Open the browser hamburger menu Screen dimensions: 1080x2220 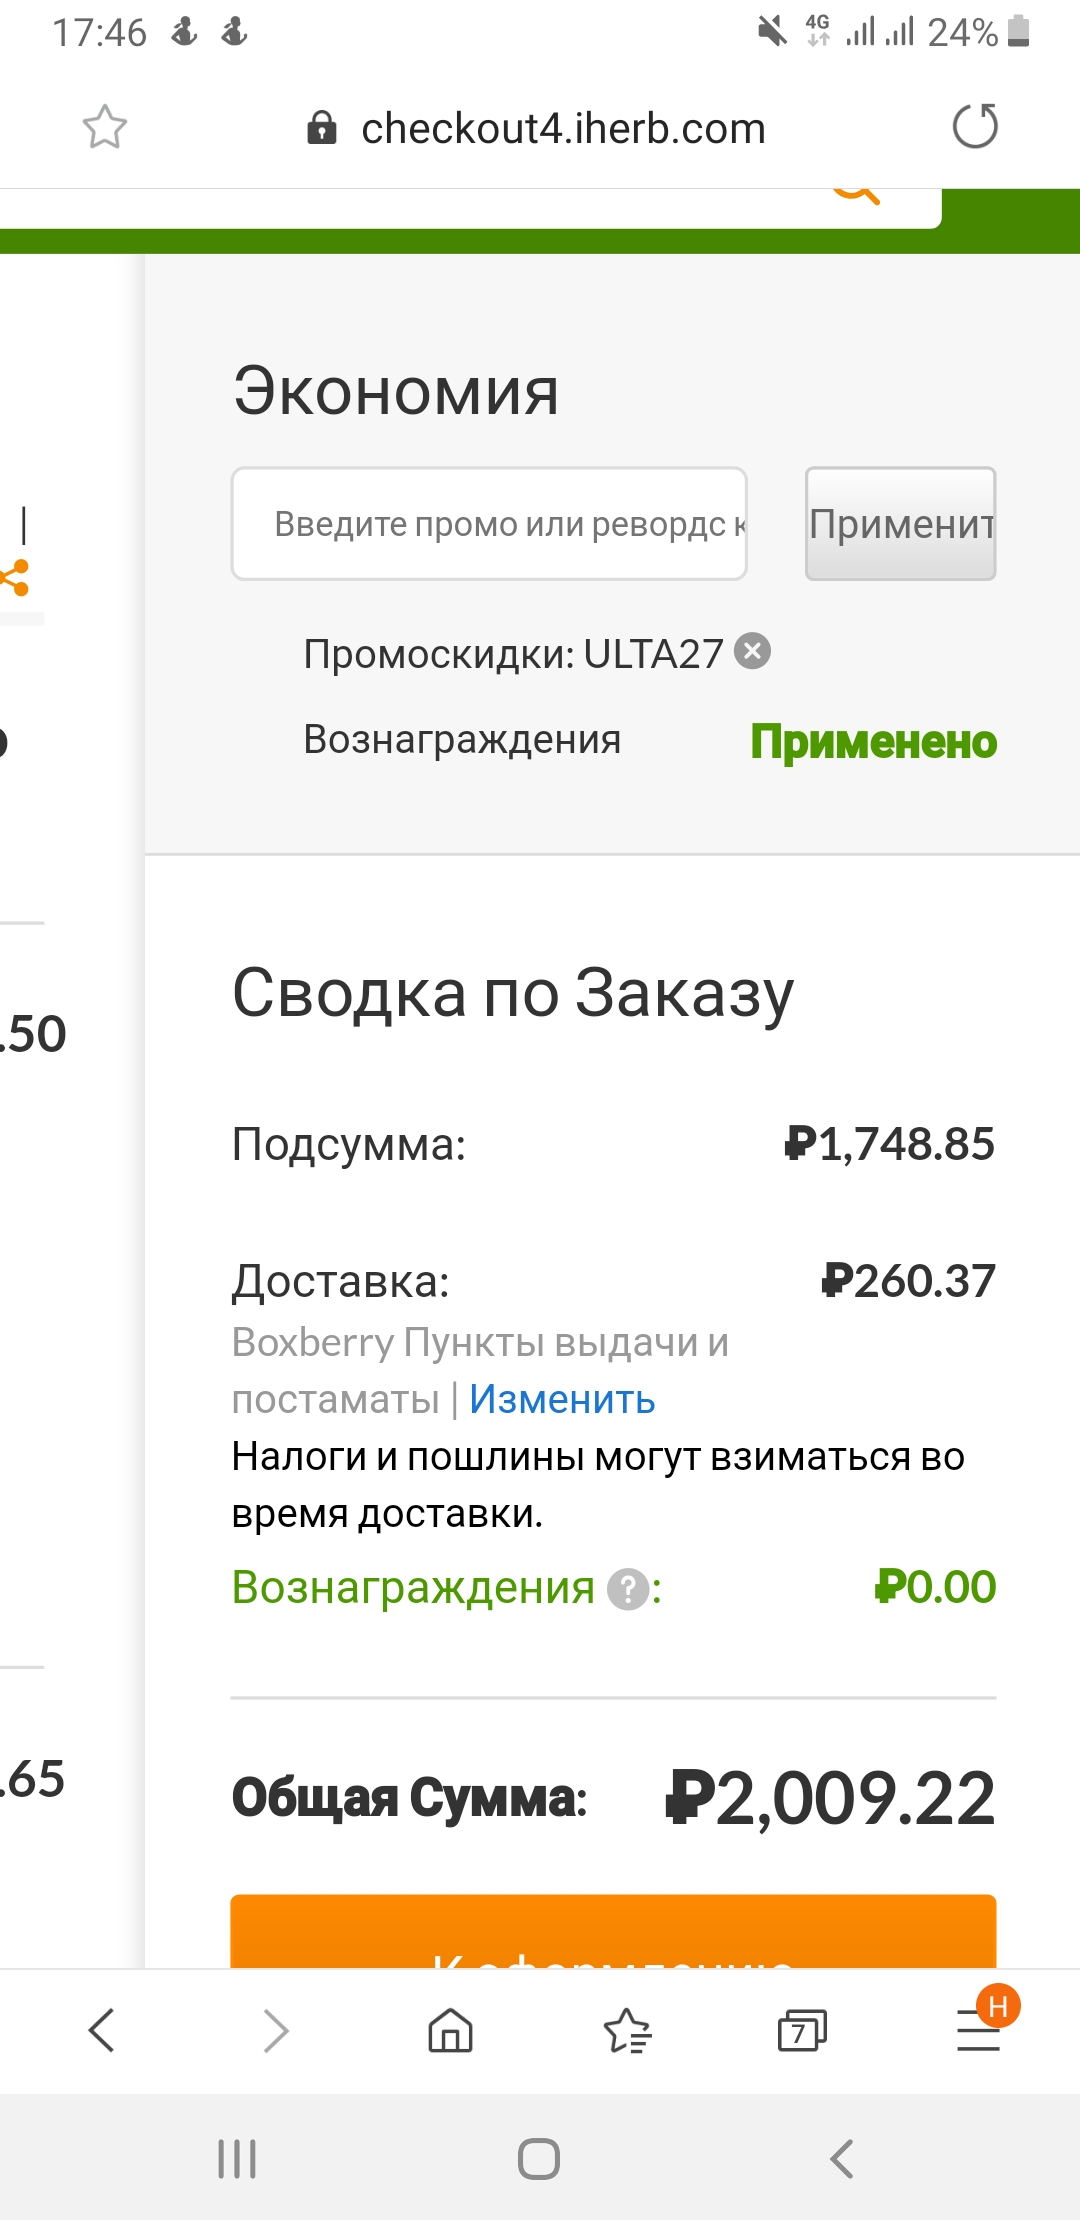[980, 2028]
